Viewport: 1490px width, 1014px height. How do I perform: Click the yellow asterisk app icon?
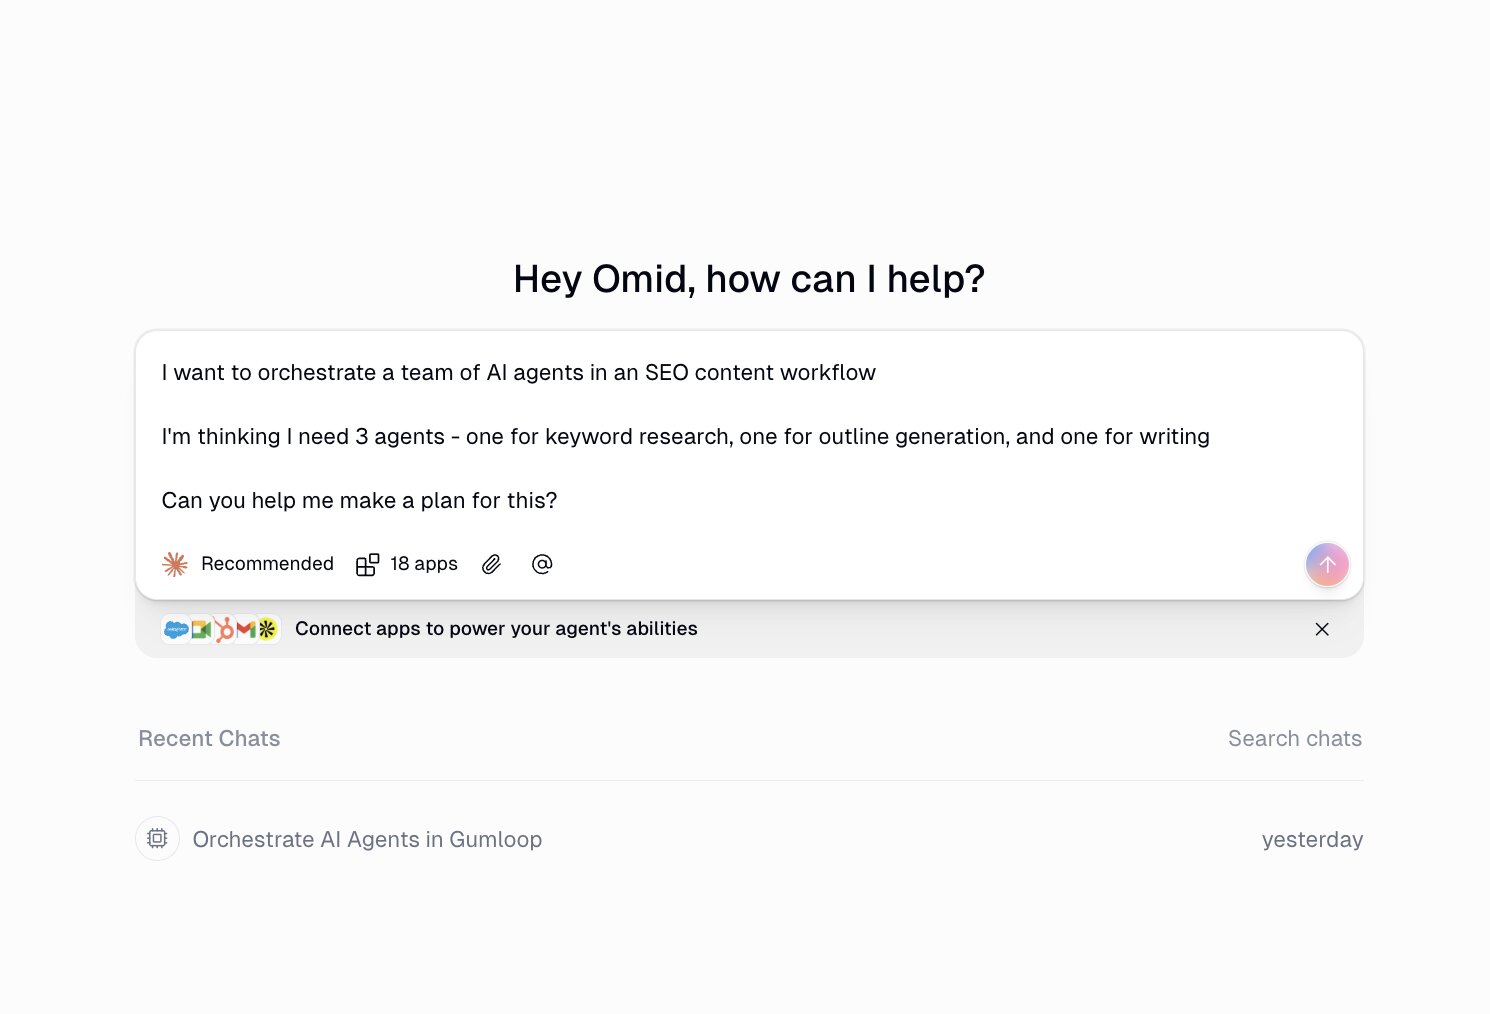pos(268,628)
